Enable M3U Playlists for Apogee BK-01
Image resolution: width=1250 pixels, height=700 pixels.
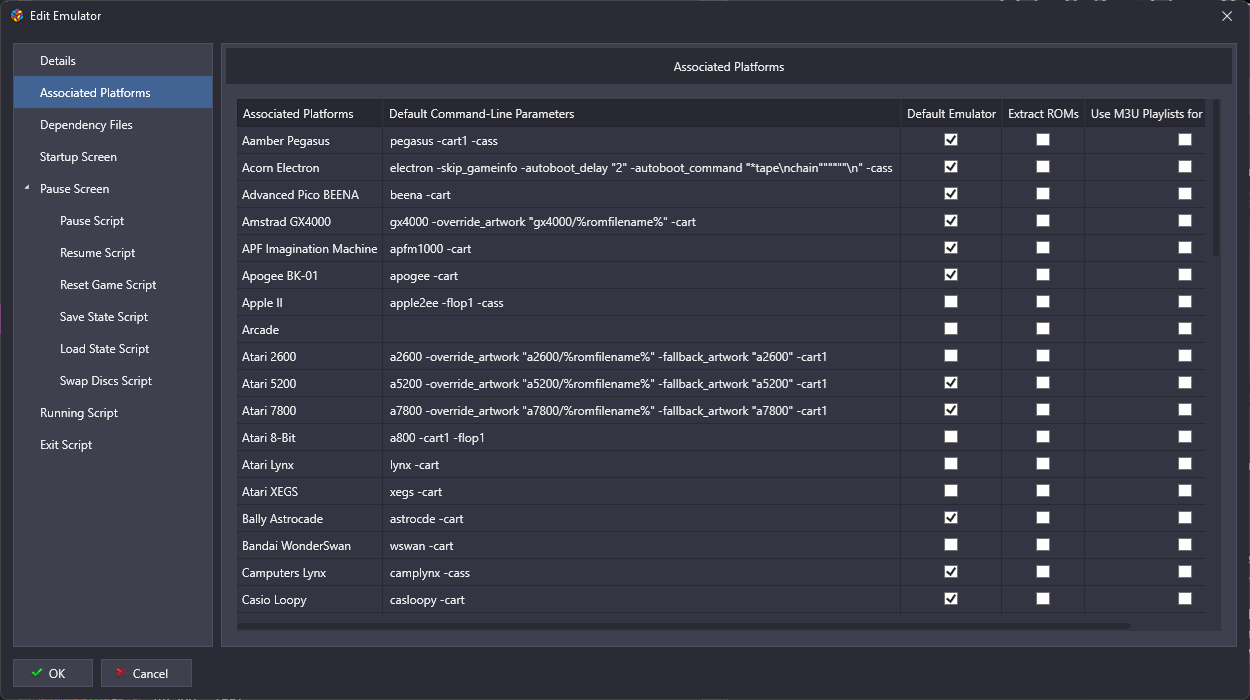1185,275
